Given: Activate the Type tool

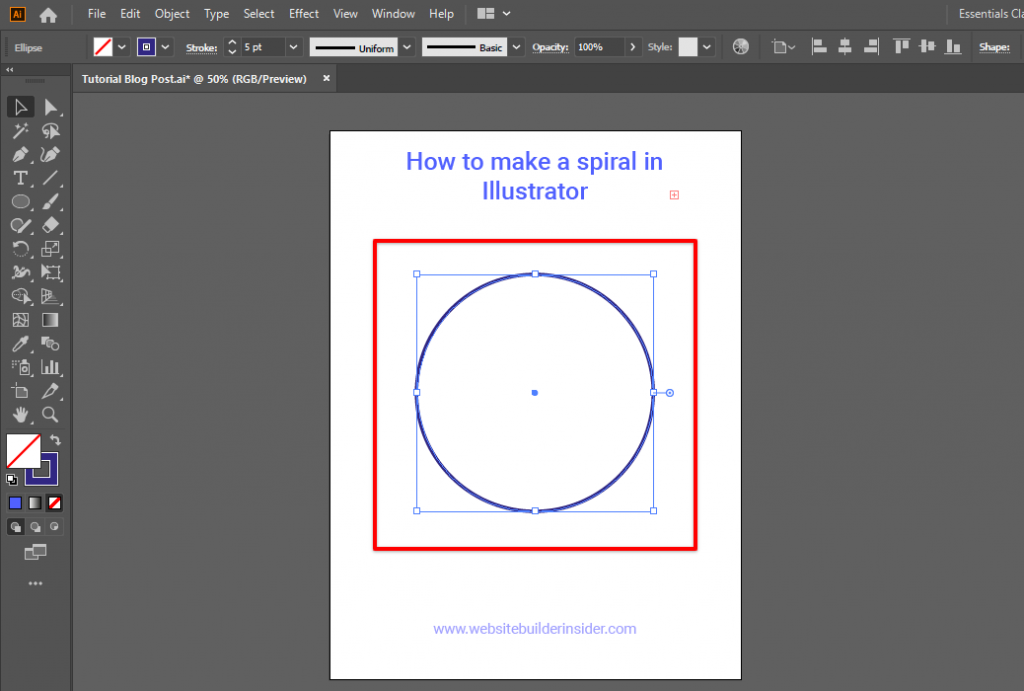Looking at the screenshot, I should point(21,178).
